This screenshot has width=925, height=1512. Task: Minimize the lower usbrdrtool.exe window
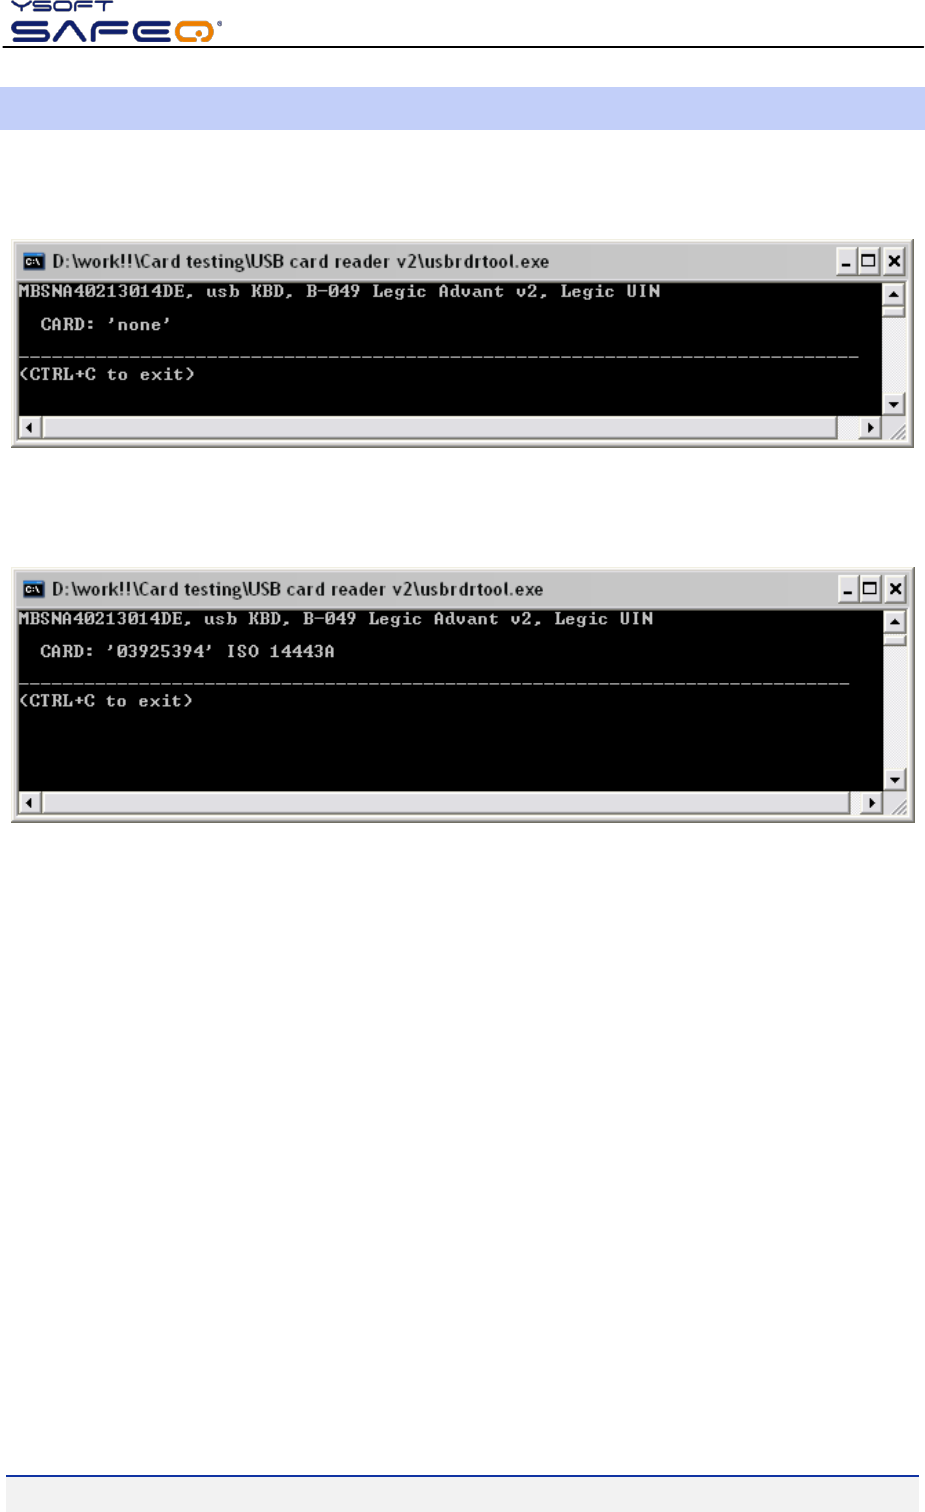[x=848, y=589]
